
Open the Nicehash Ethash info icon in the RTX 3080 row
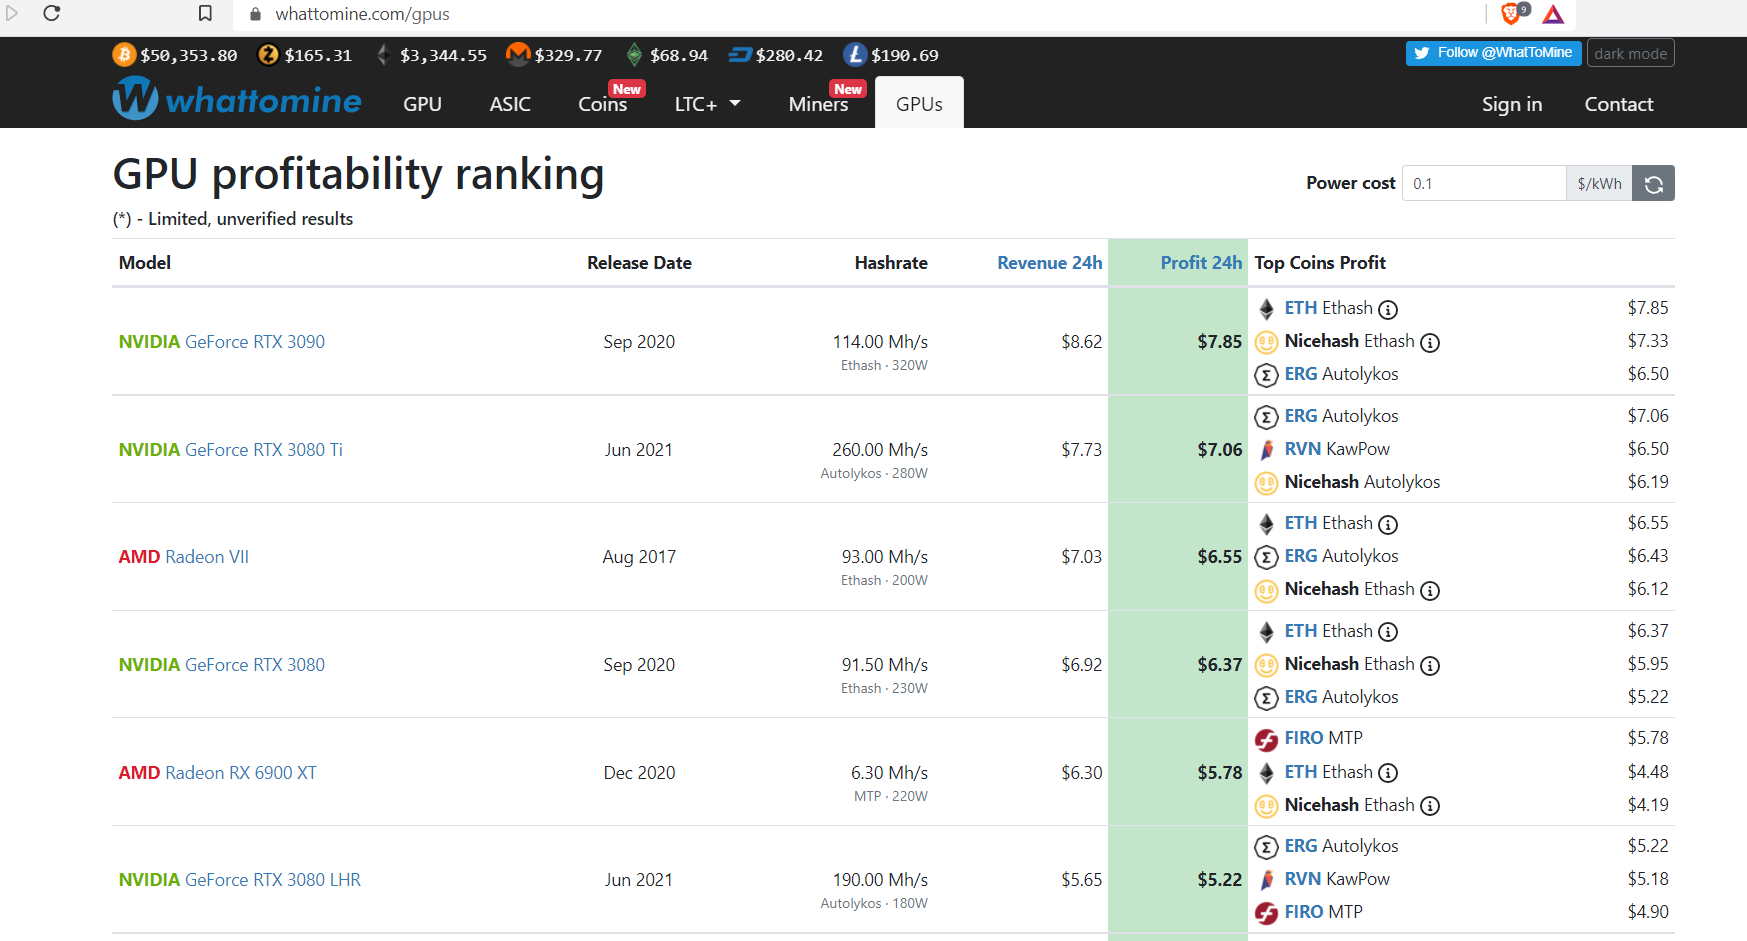(1430, 666)
